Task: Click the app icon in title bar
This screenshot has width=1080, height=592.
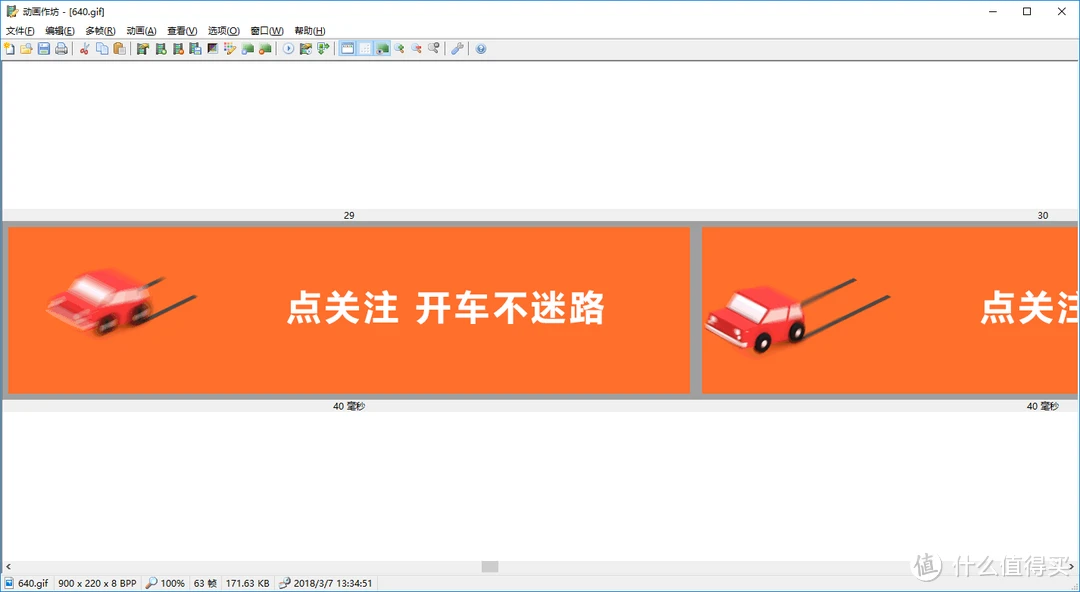Action: click(x=12, y=12)
